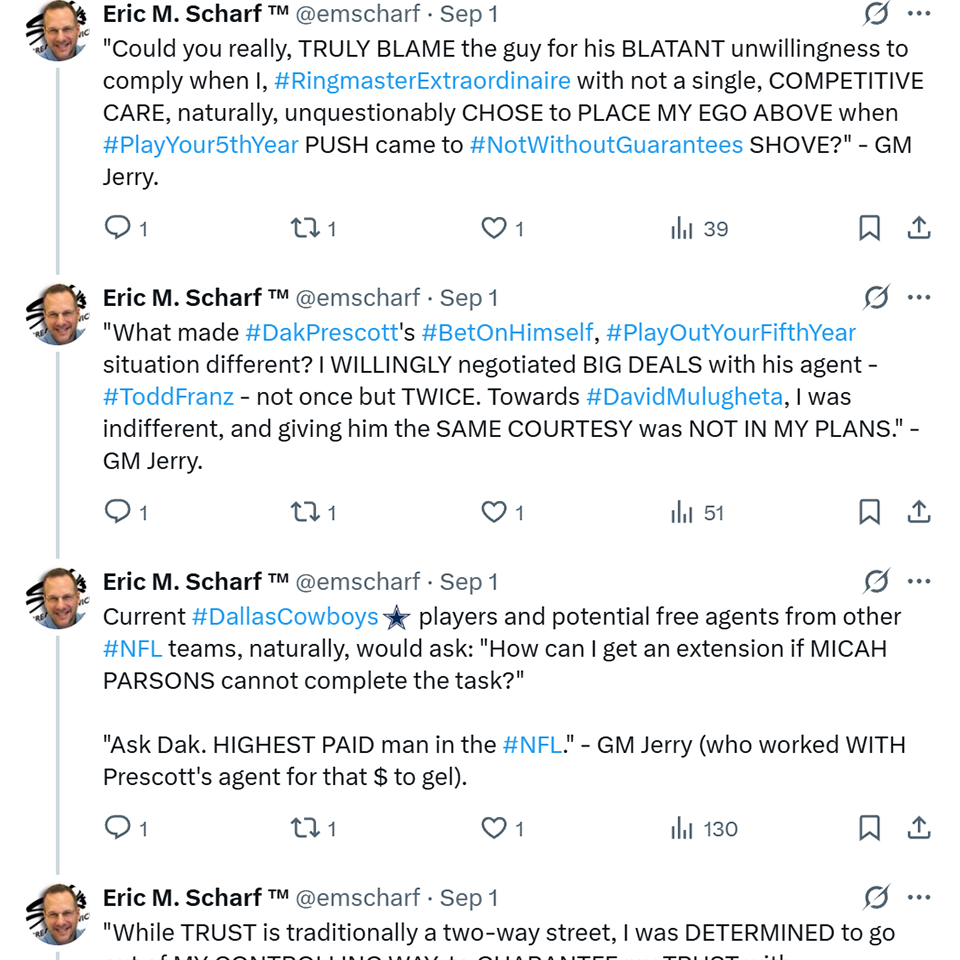Viewport: 960px width, 960px height.
Task: Bookmark the tweet mentioning #DakPrescott
Action: [x=869, y=512]
